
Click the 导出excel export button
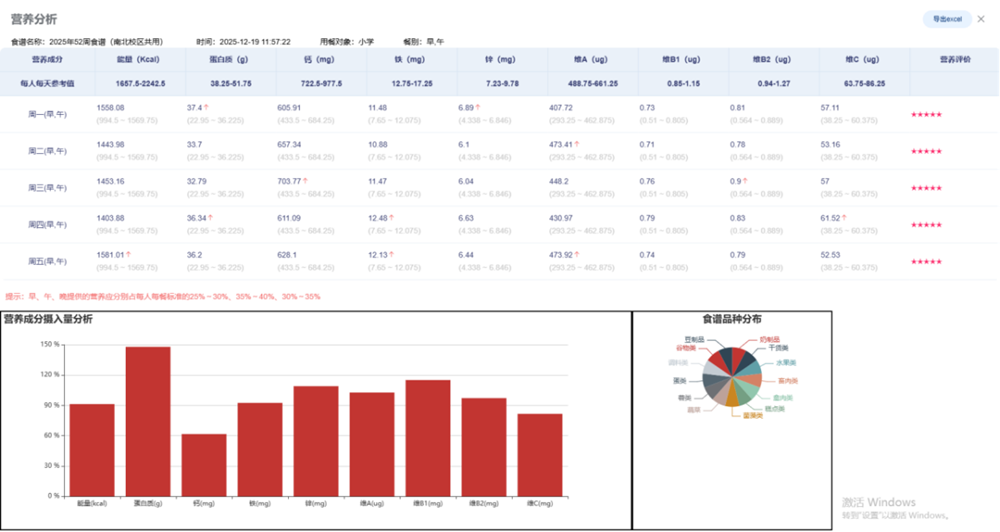tap(946, 19)
